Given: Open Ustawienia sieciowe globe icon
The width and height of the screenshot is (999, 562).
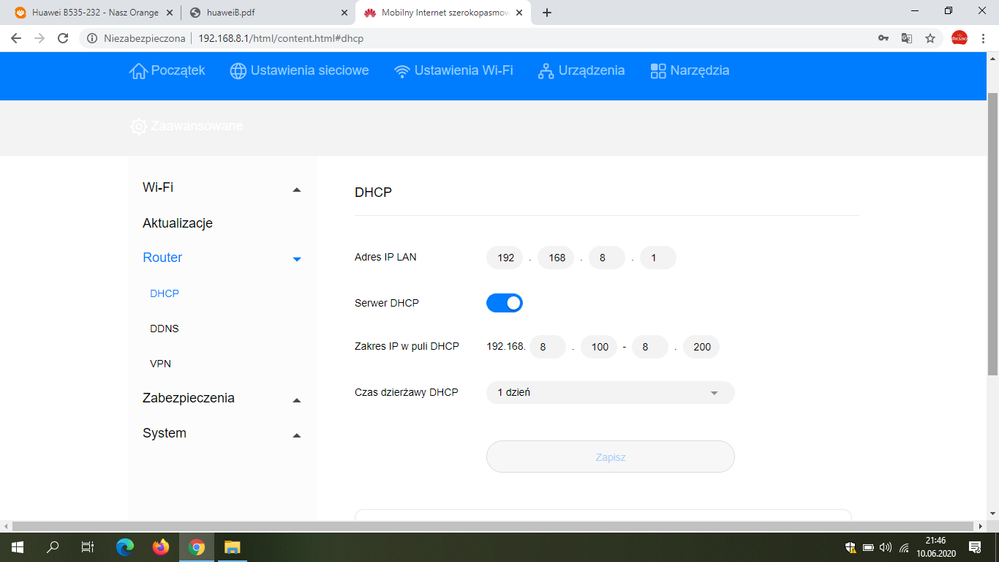Looking at the screenshot, I should [x=238, y=71].
